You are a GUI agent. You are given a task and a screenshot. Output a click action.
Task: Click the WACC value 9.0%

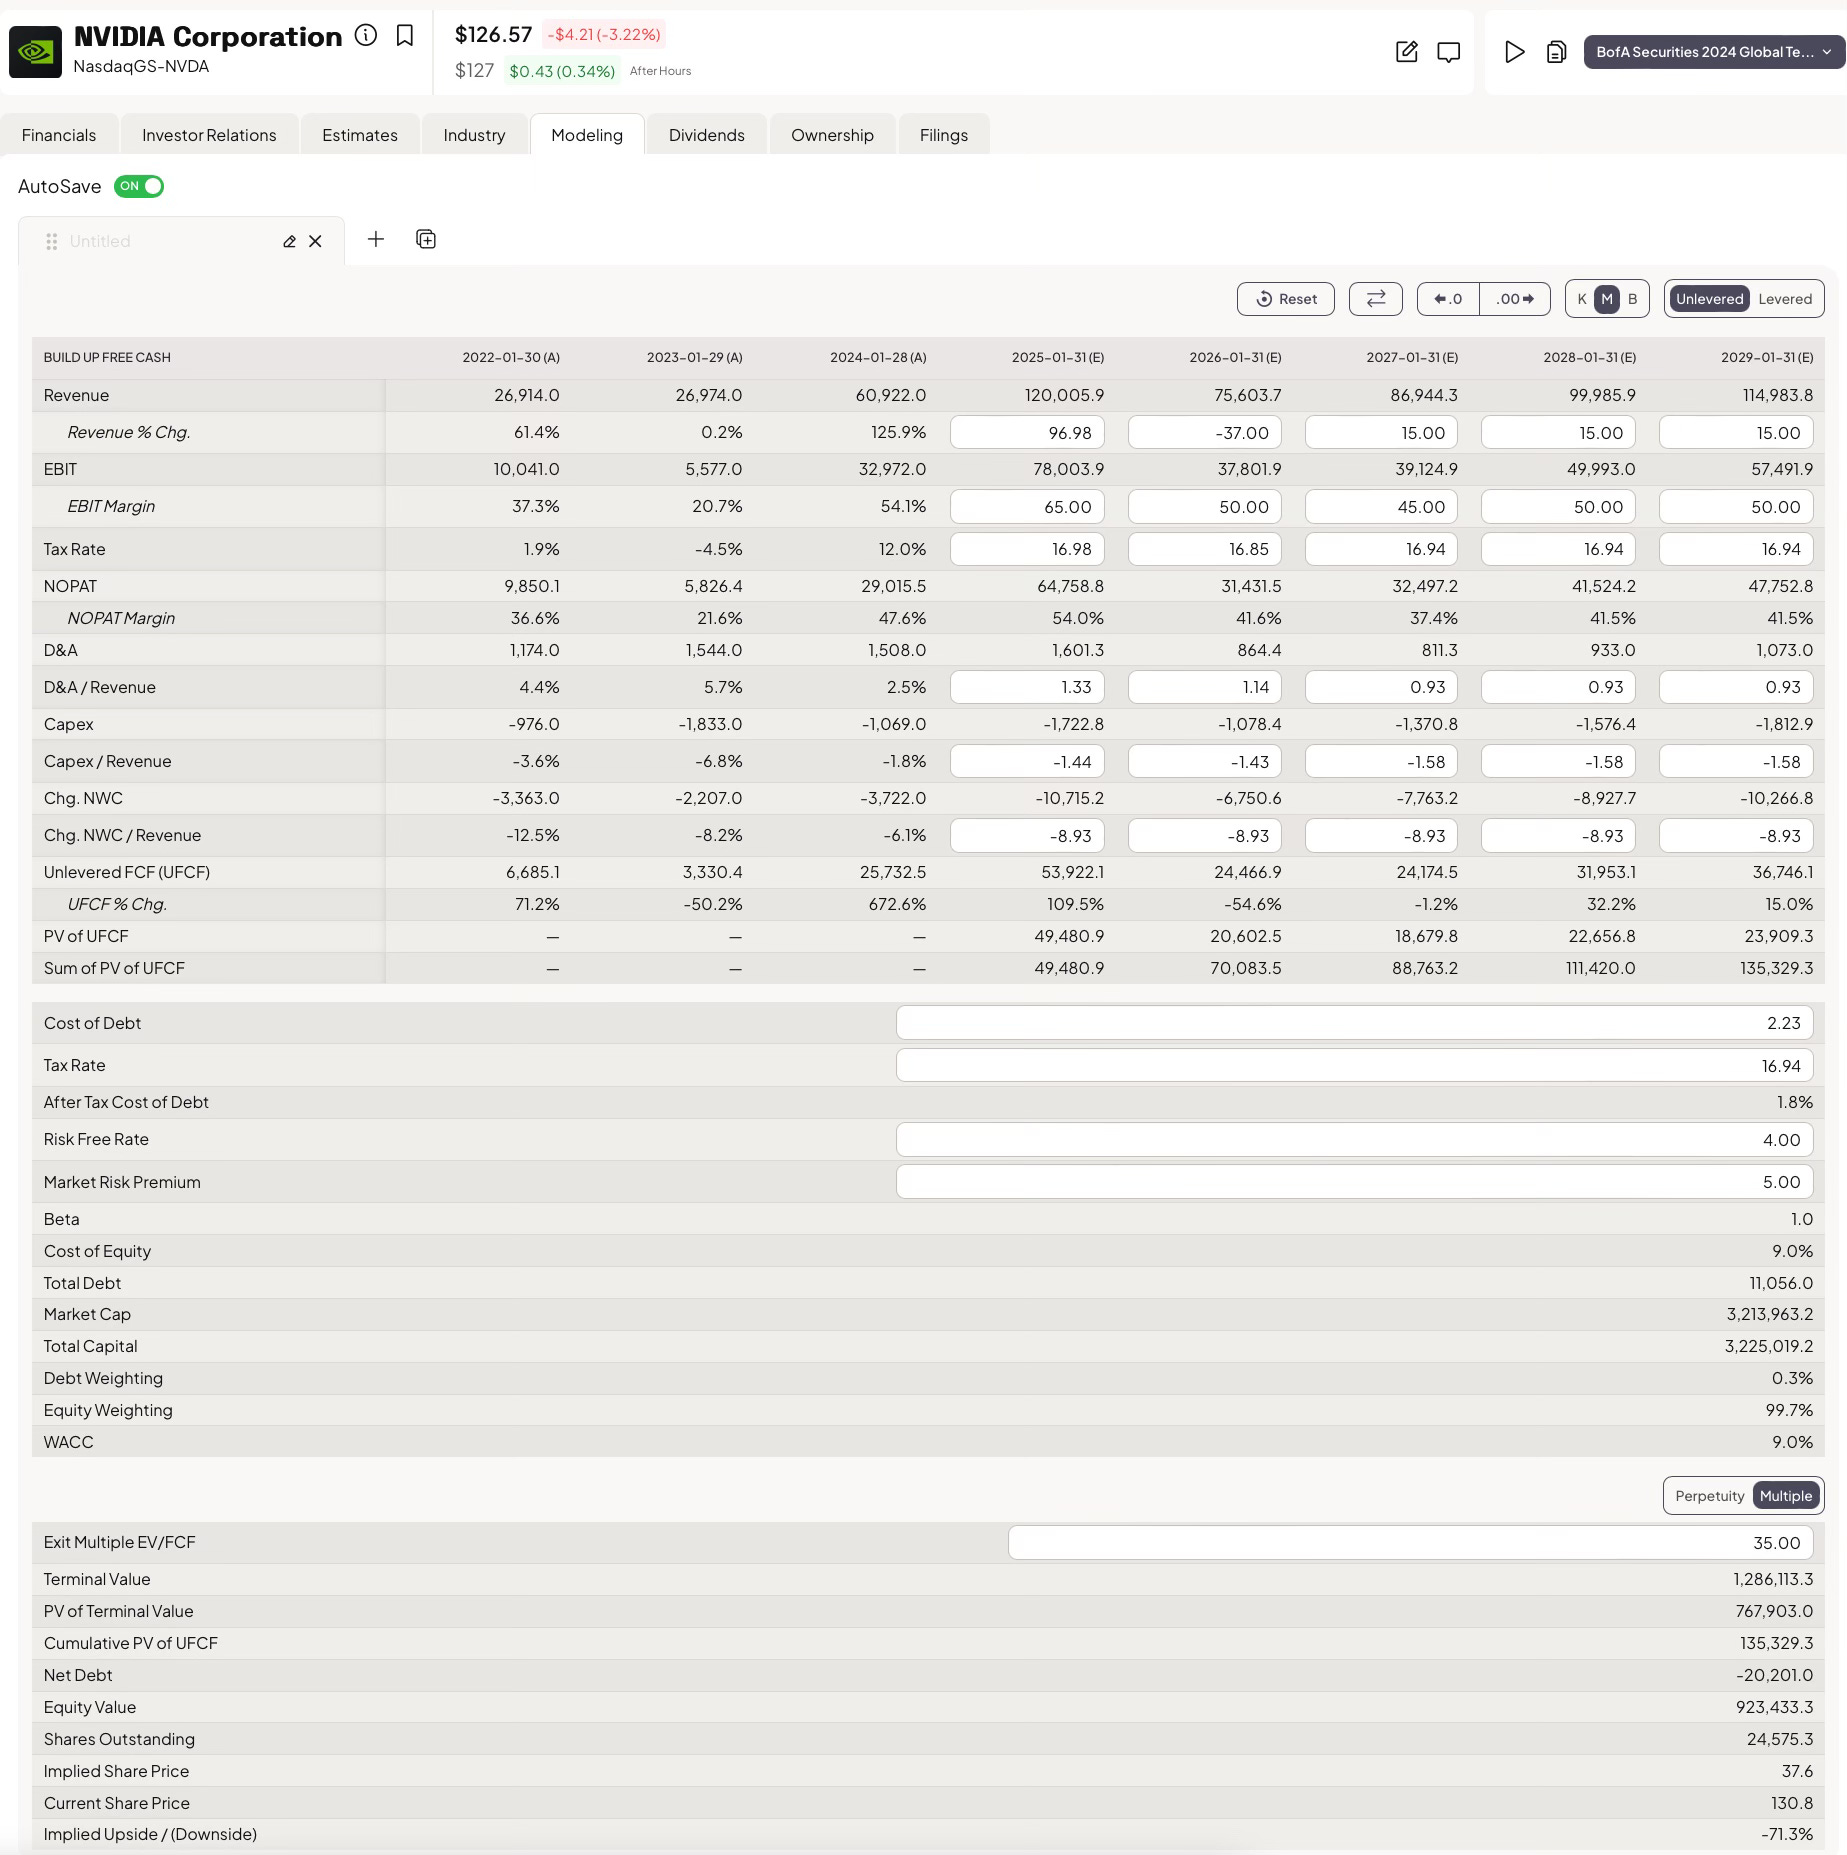1792,1442
